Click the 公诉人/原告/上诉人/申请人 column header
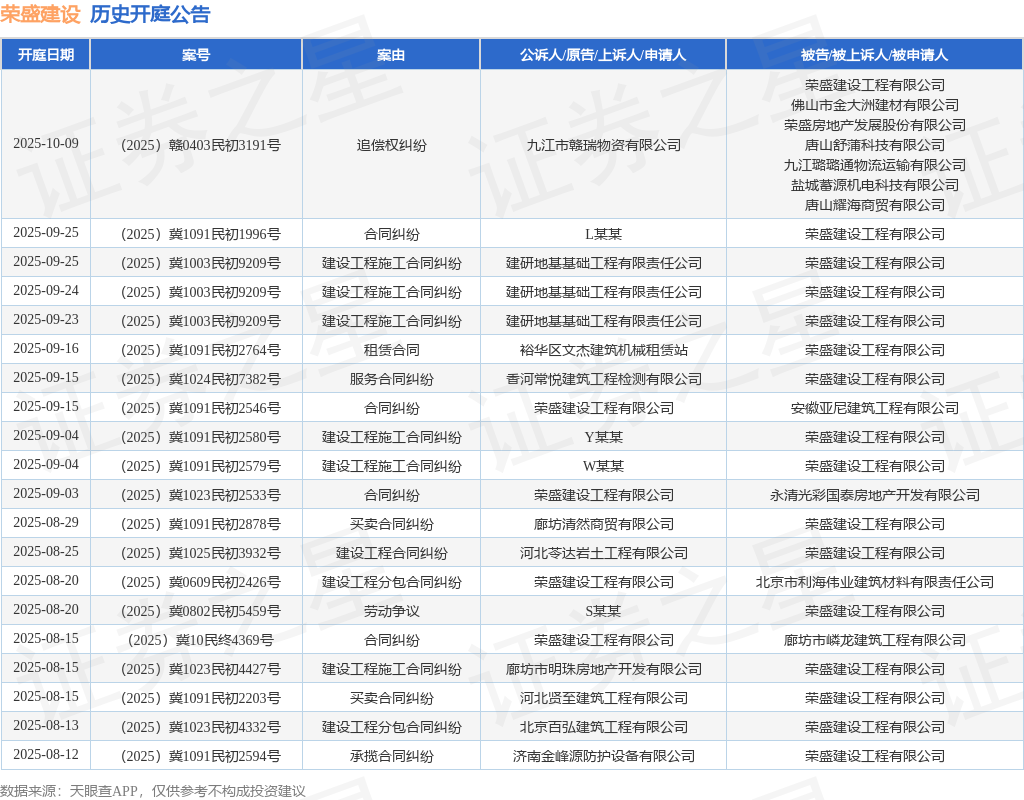The height and width of the screenshot is (800, 1024). [x=603, y=55]
